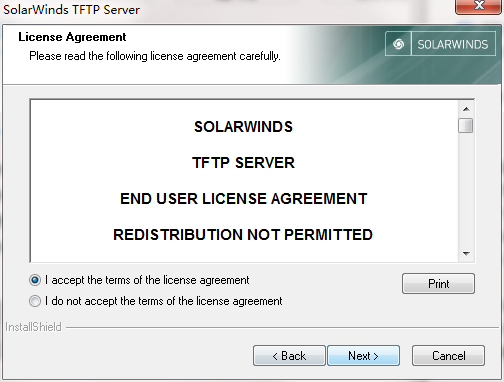
Task: Select the accept license terms radio button
Action: (x=35, y=280)
